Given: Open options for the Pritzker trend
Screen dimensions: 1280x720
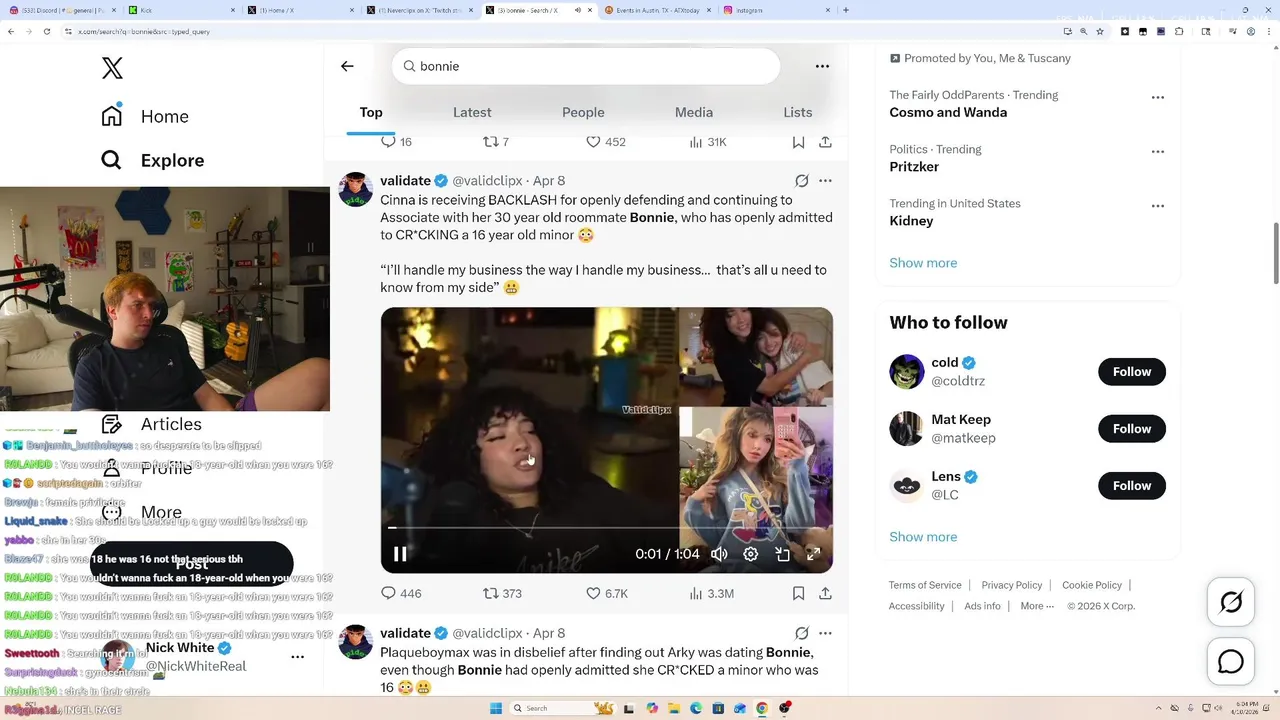Looking at the screenshot, I should pos(1158,152).
